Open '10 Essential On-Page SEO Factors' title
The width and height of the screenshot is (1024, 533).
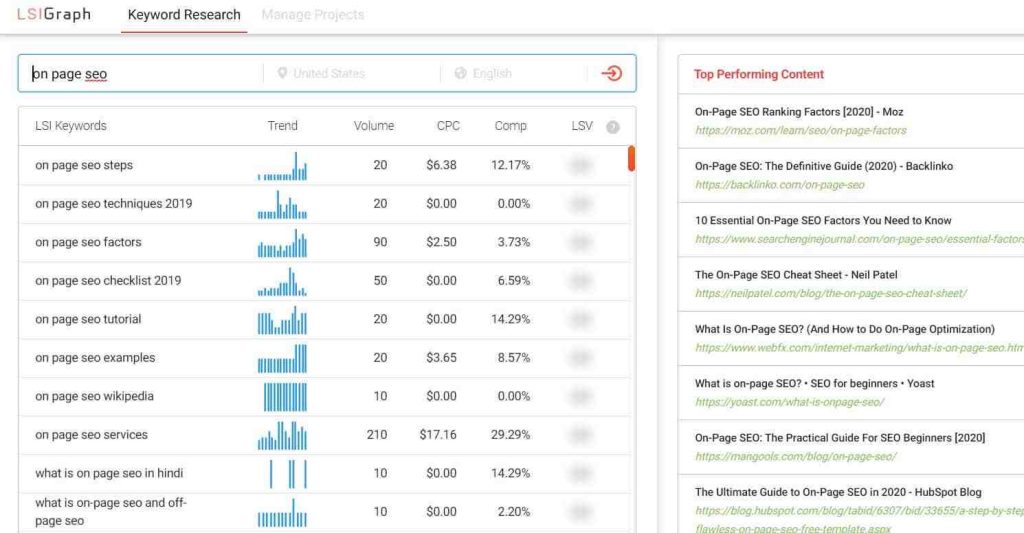point(823,221)
